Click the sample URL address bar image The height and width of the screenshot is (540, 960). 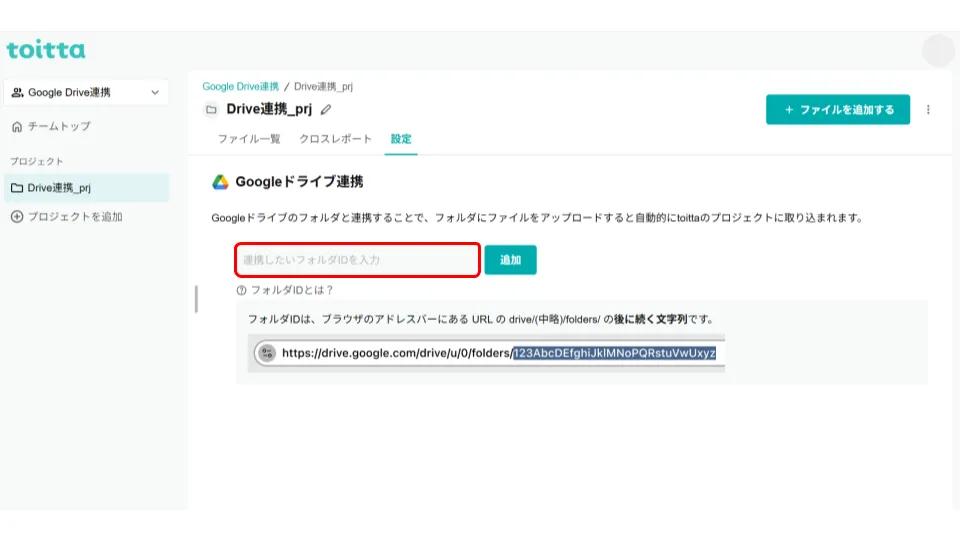(x=486, y=353)
